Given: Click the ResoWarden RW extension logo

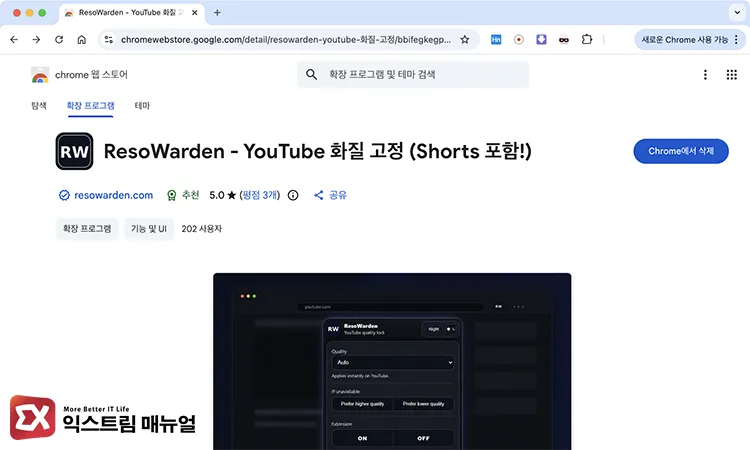Looking at the screenshot, I should click(x=74, y=151).
